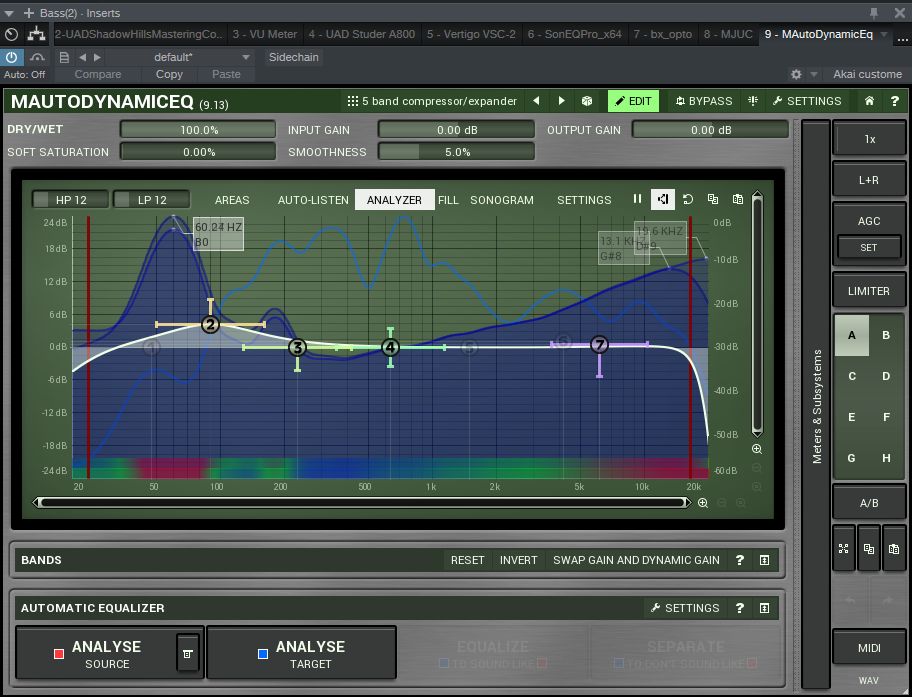This screenshot has height=697, width=912.
Task: Enable LP 12 filter
Action: tap(151, 200)
